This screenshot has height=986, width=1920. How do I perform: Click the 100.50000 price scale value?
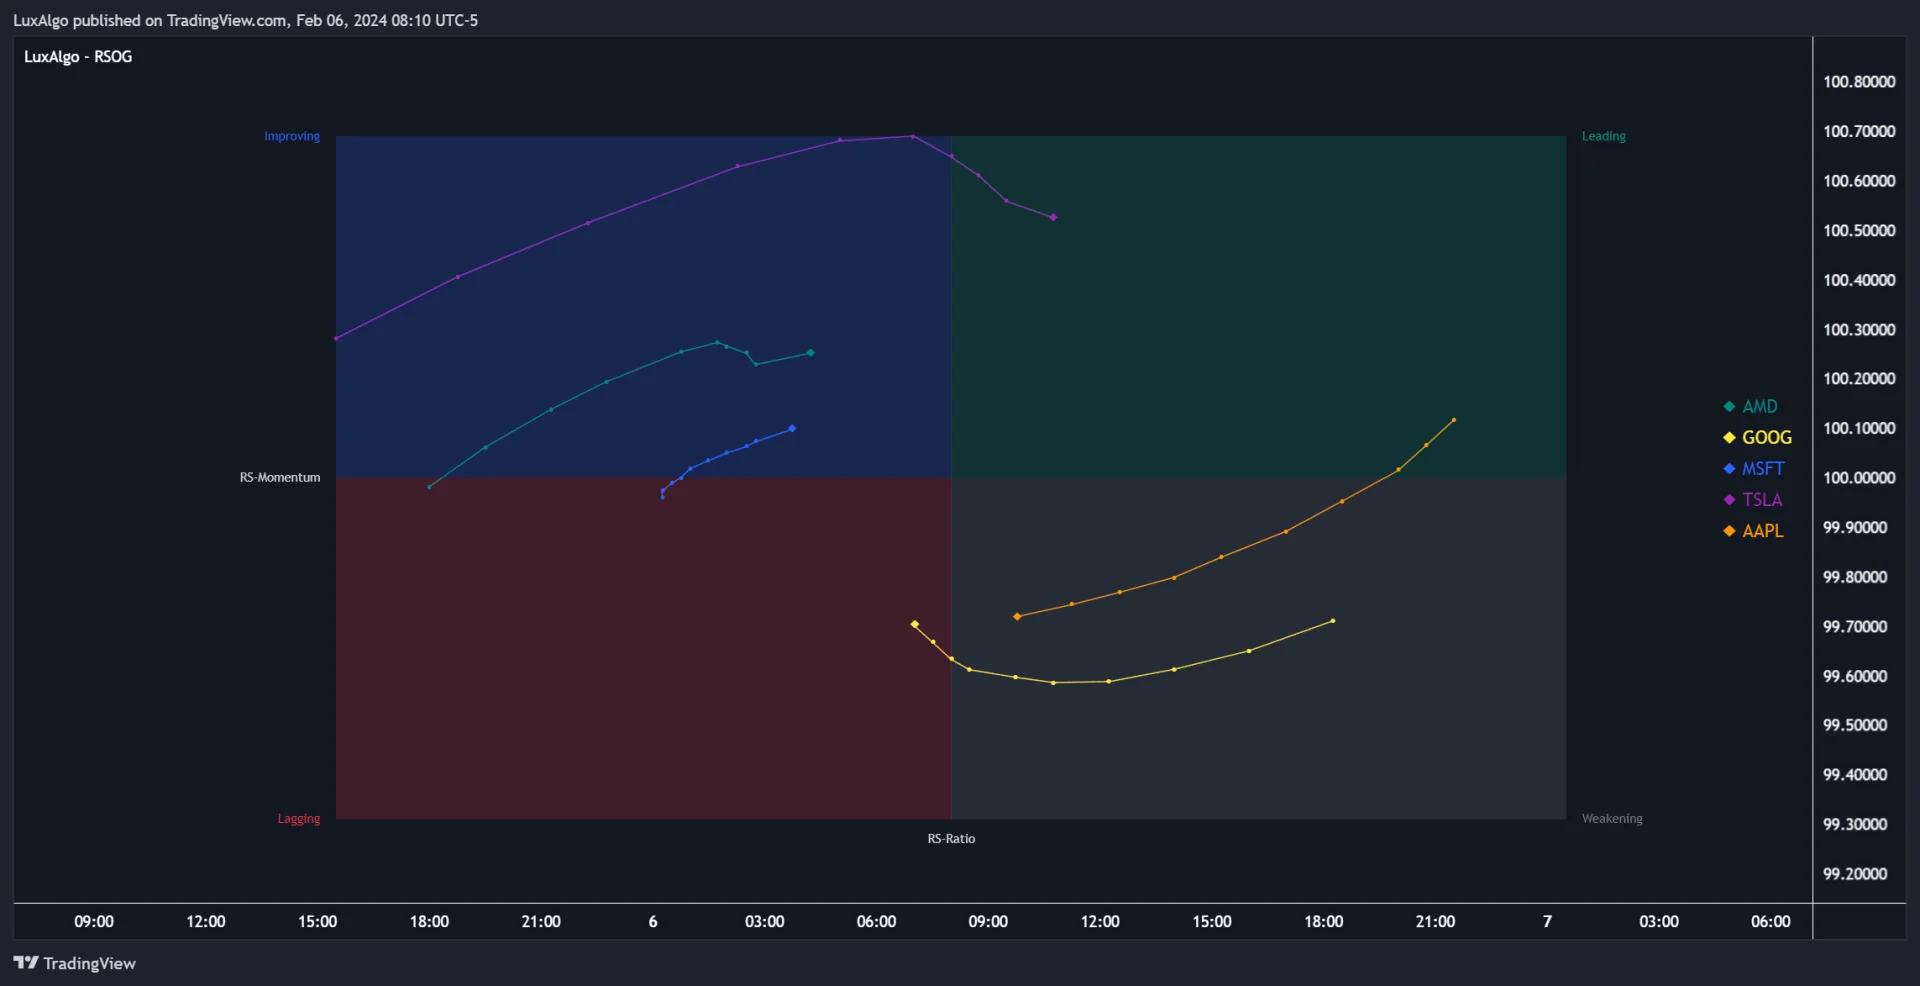click(x=1859, y=230)
